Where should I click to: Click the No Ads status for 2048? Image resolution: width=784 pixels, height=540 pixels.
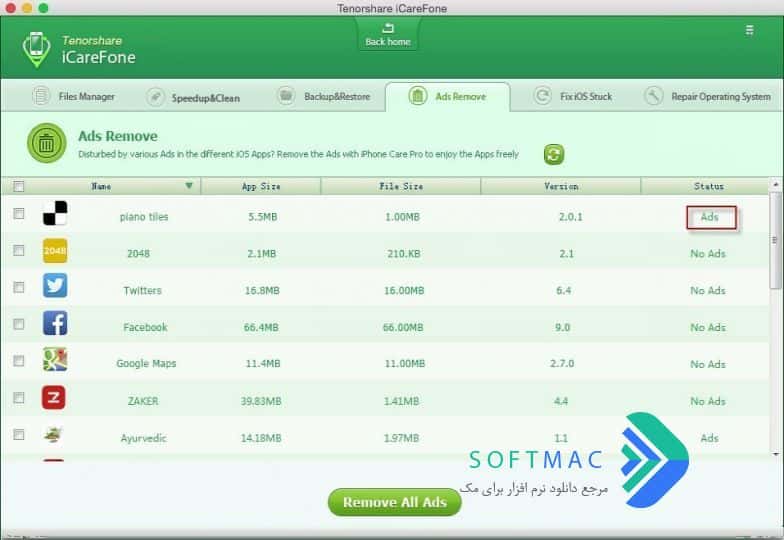tap(708, 254)
